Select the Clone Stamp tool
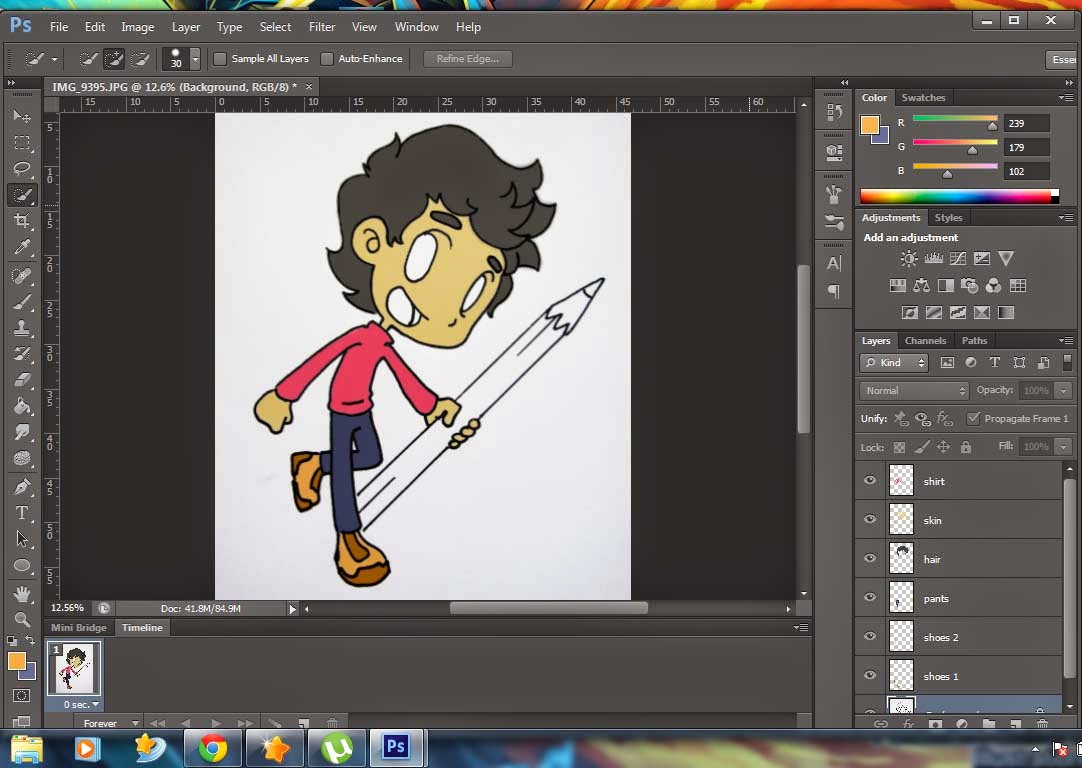 coord(22,328)
